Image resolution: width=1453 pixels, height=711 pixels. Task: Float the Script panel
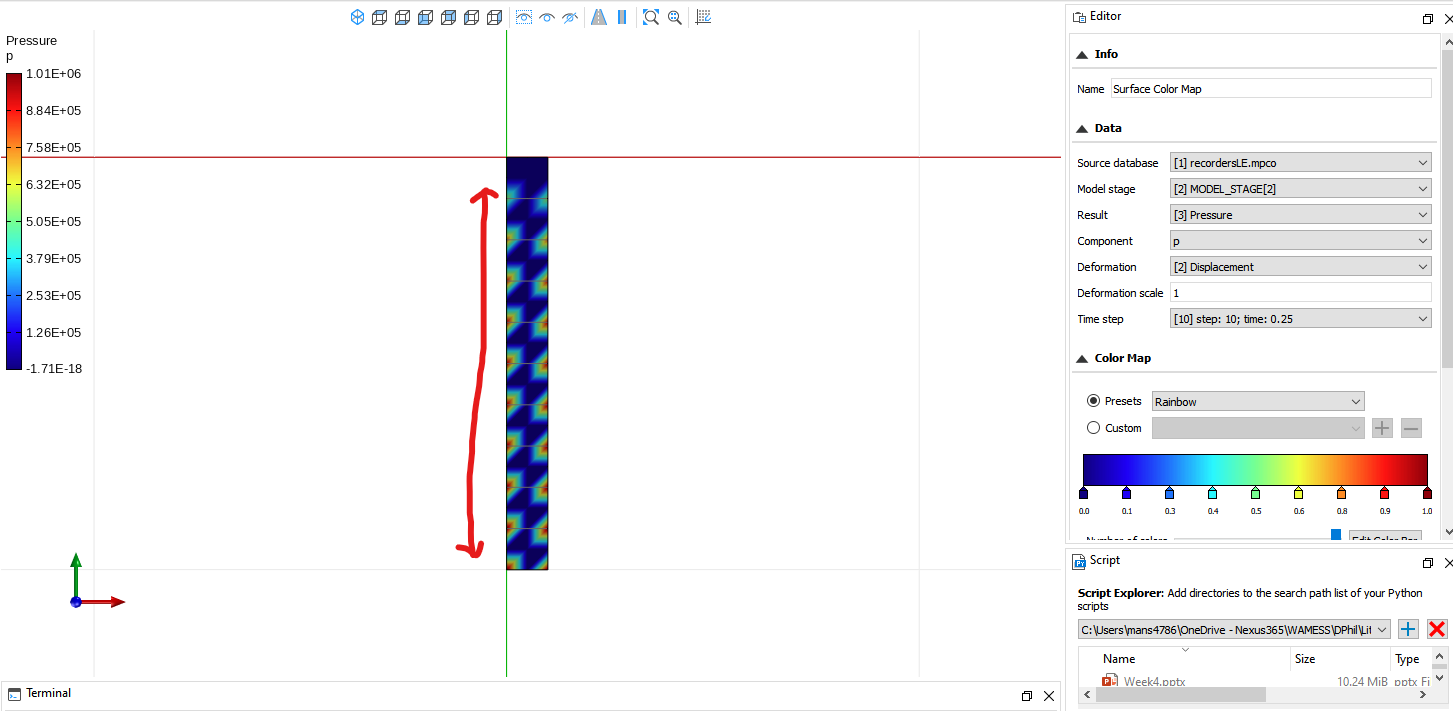[x=1428, y=563]
